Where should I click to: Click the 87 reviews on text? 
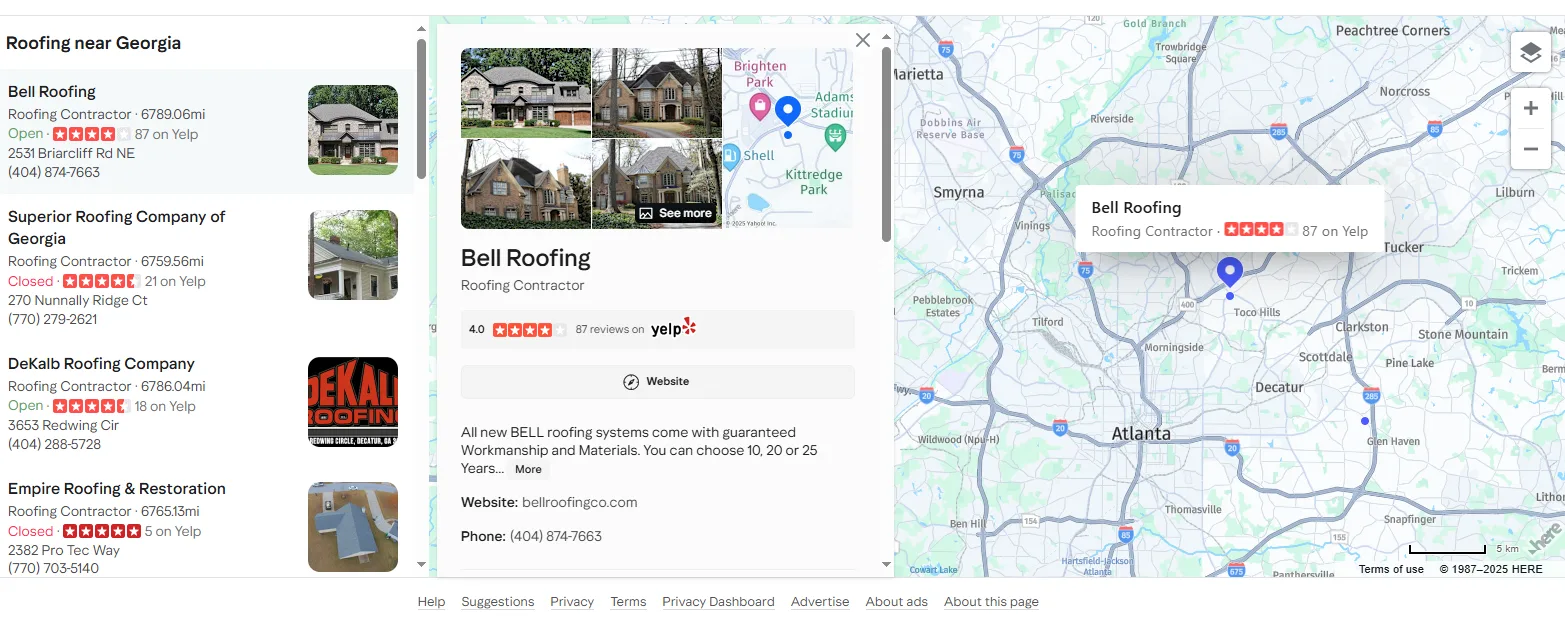tap(610, 330)
